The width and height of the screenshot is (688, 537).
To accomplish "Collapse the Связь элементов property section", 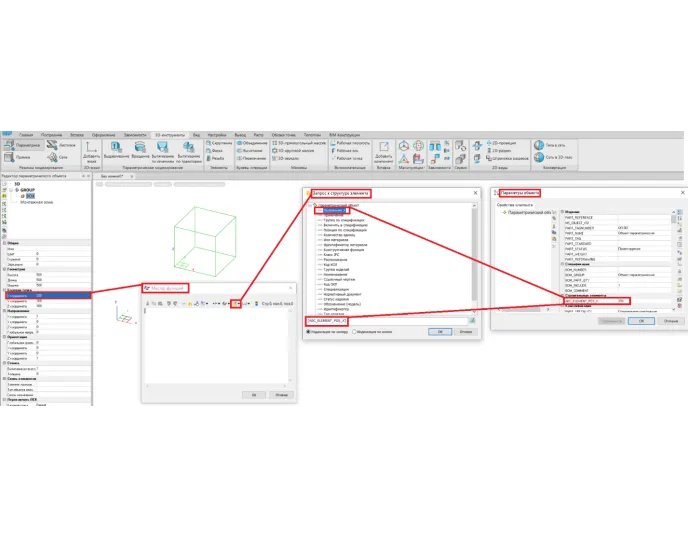I will click(x=4, y=379).
